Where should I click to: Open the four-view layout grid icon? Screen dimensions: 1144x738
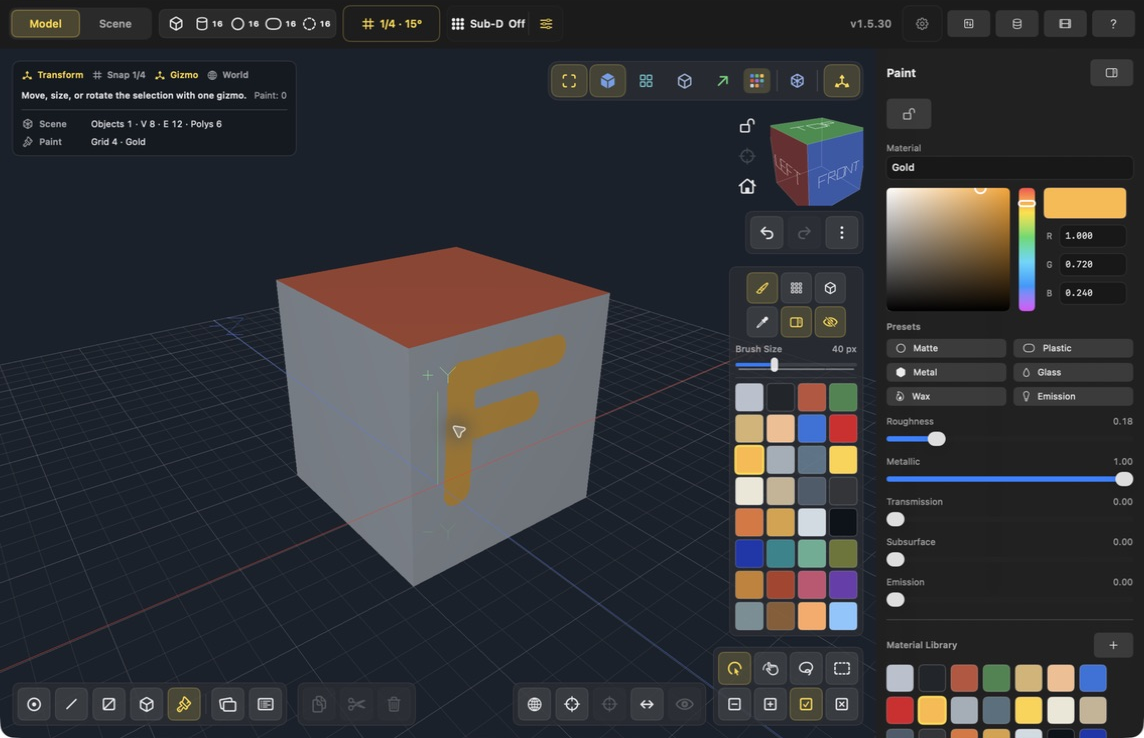pyautogui.click(x=646, y=81)
